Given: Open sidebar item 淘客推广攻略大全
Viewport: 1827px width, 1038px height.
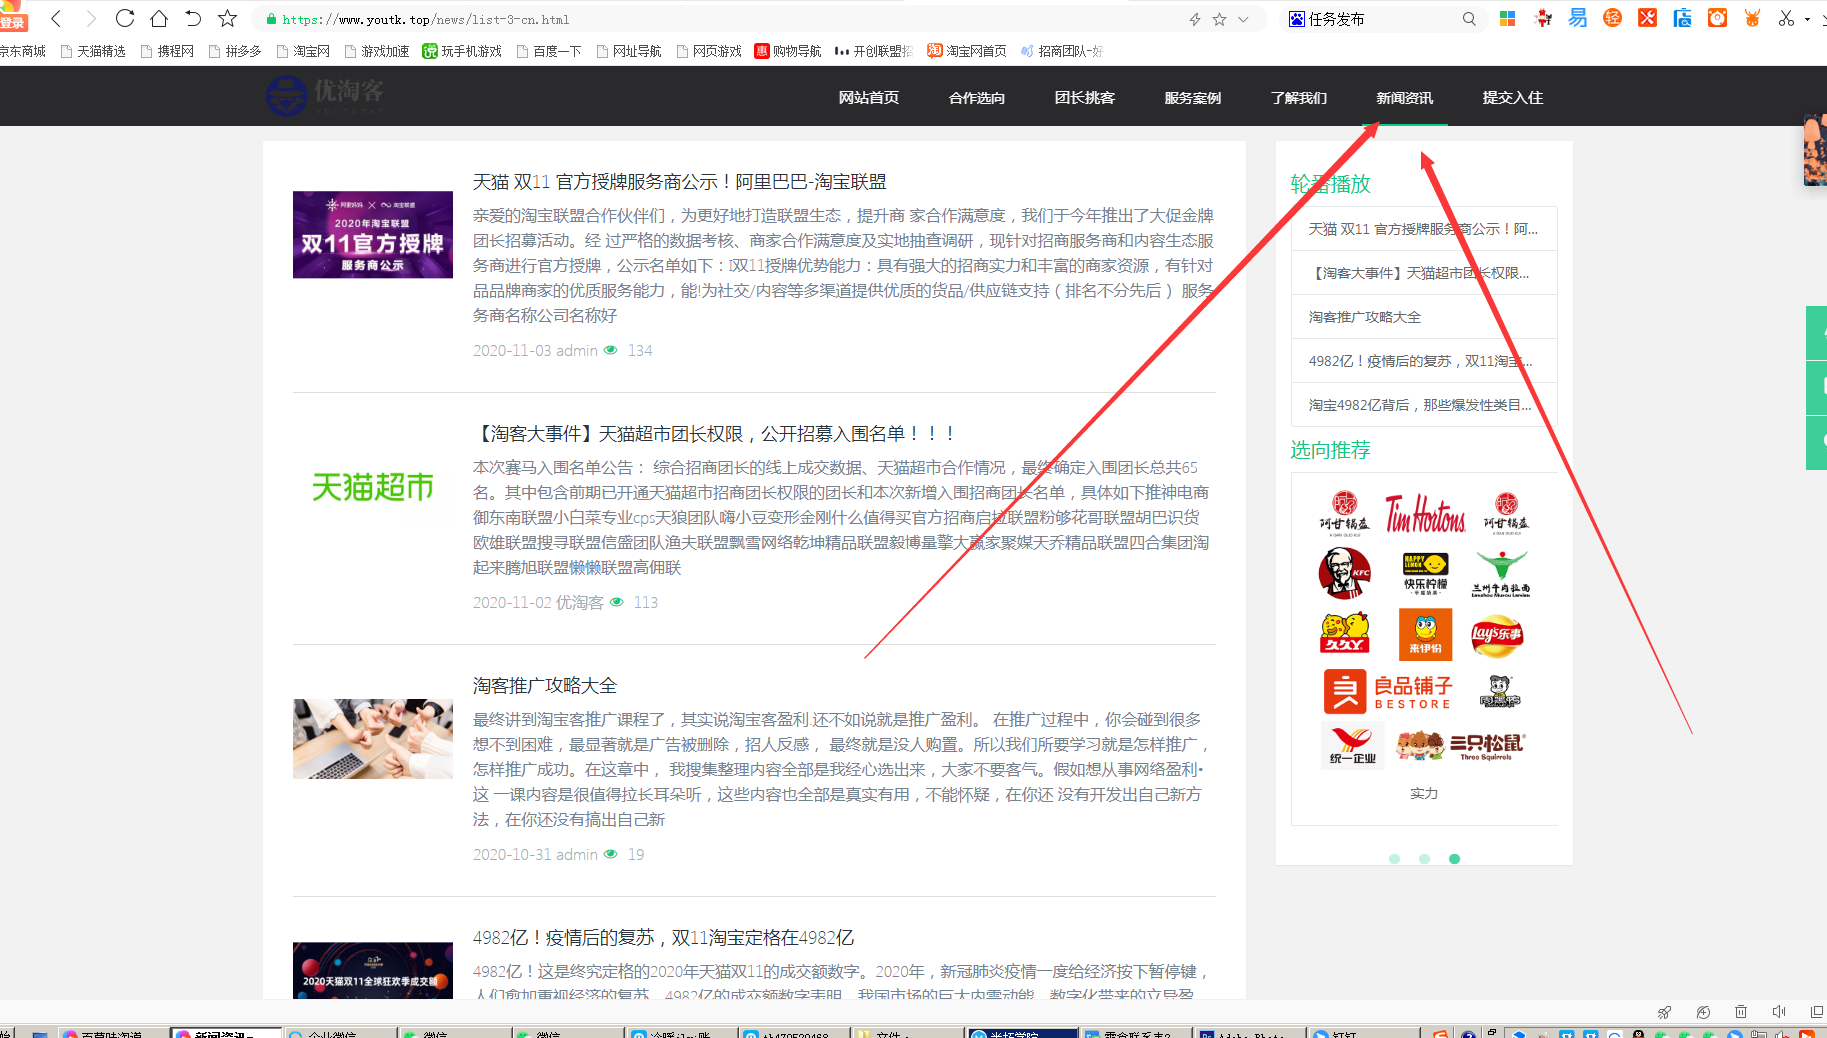Looking at the screenshot, I should click(1364, 317).
